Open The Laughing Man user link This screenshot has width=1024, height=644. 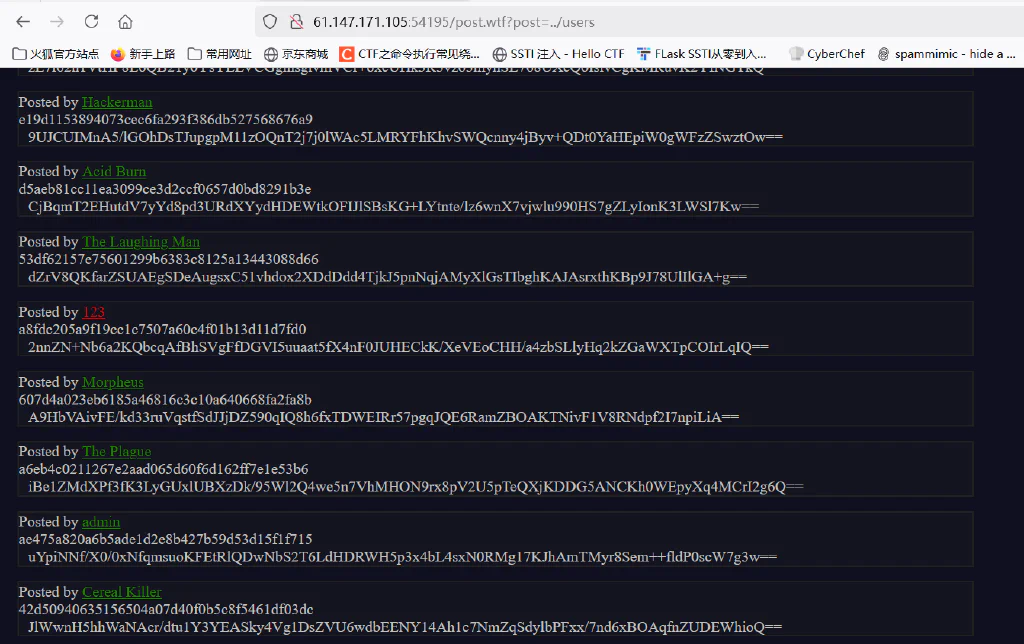[x=141, y=242]
